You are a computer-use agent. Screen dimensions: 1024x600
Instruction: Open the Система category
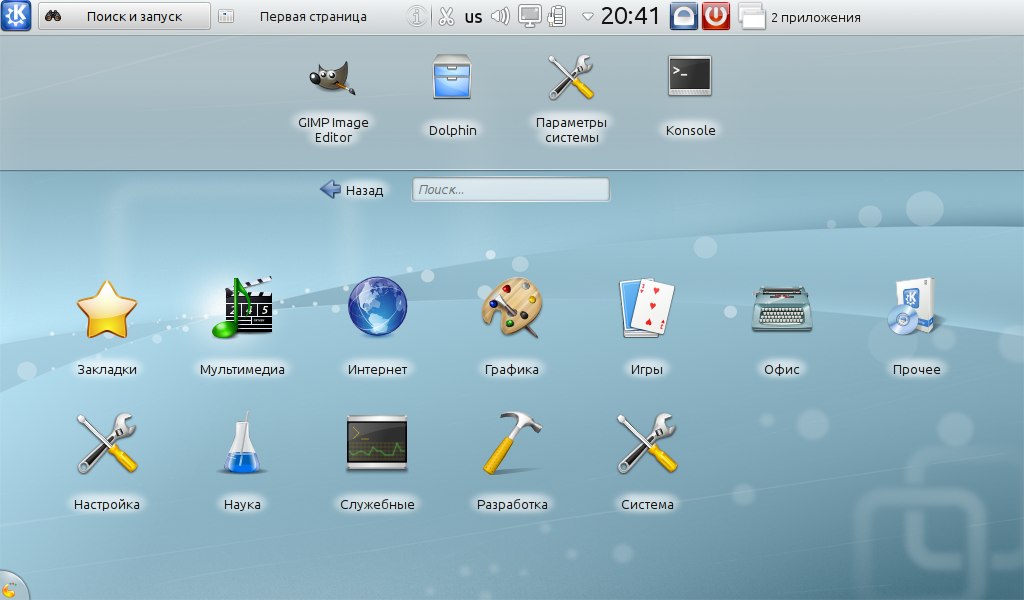(647, 462)
